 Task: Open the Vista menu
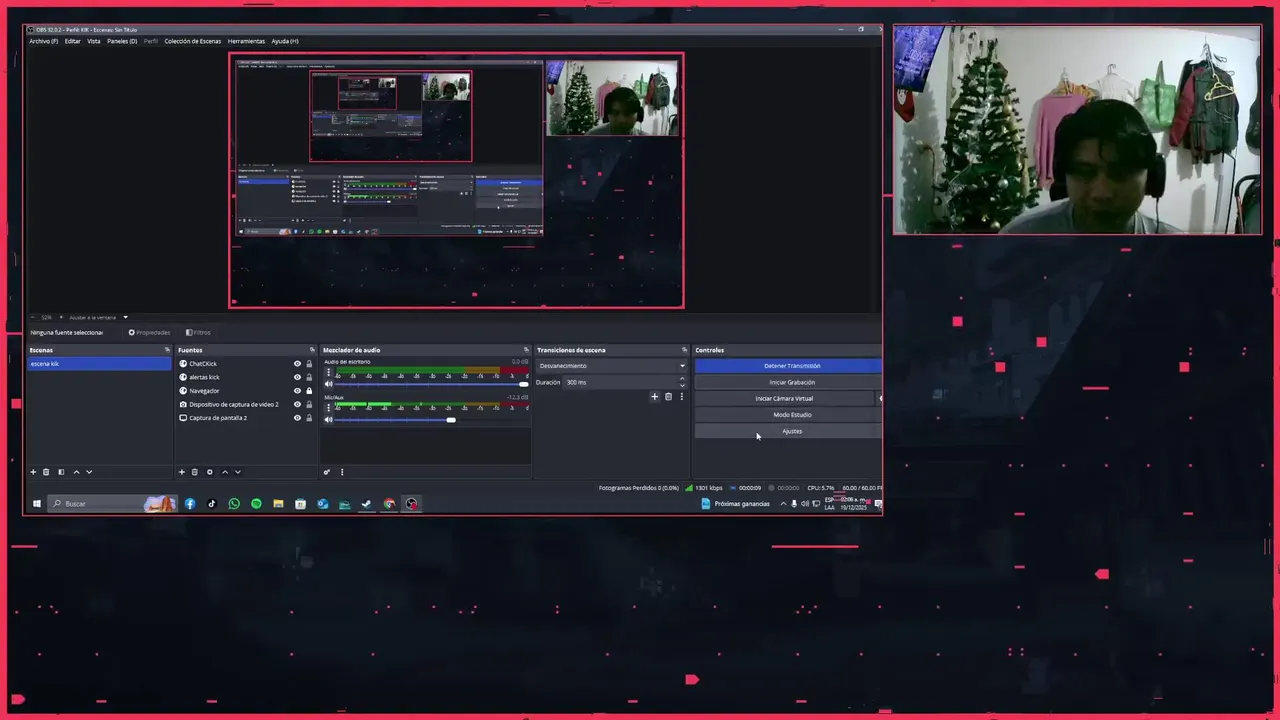tap(94, 41)
